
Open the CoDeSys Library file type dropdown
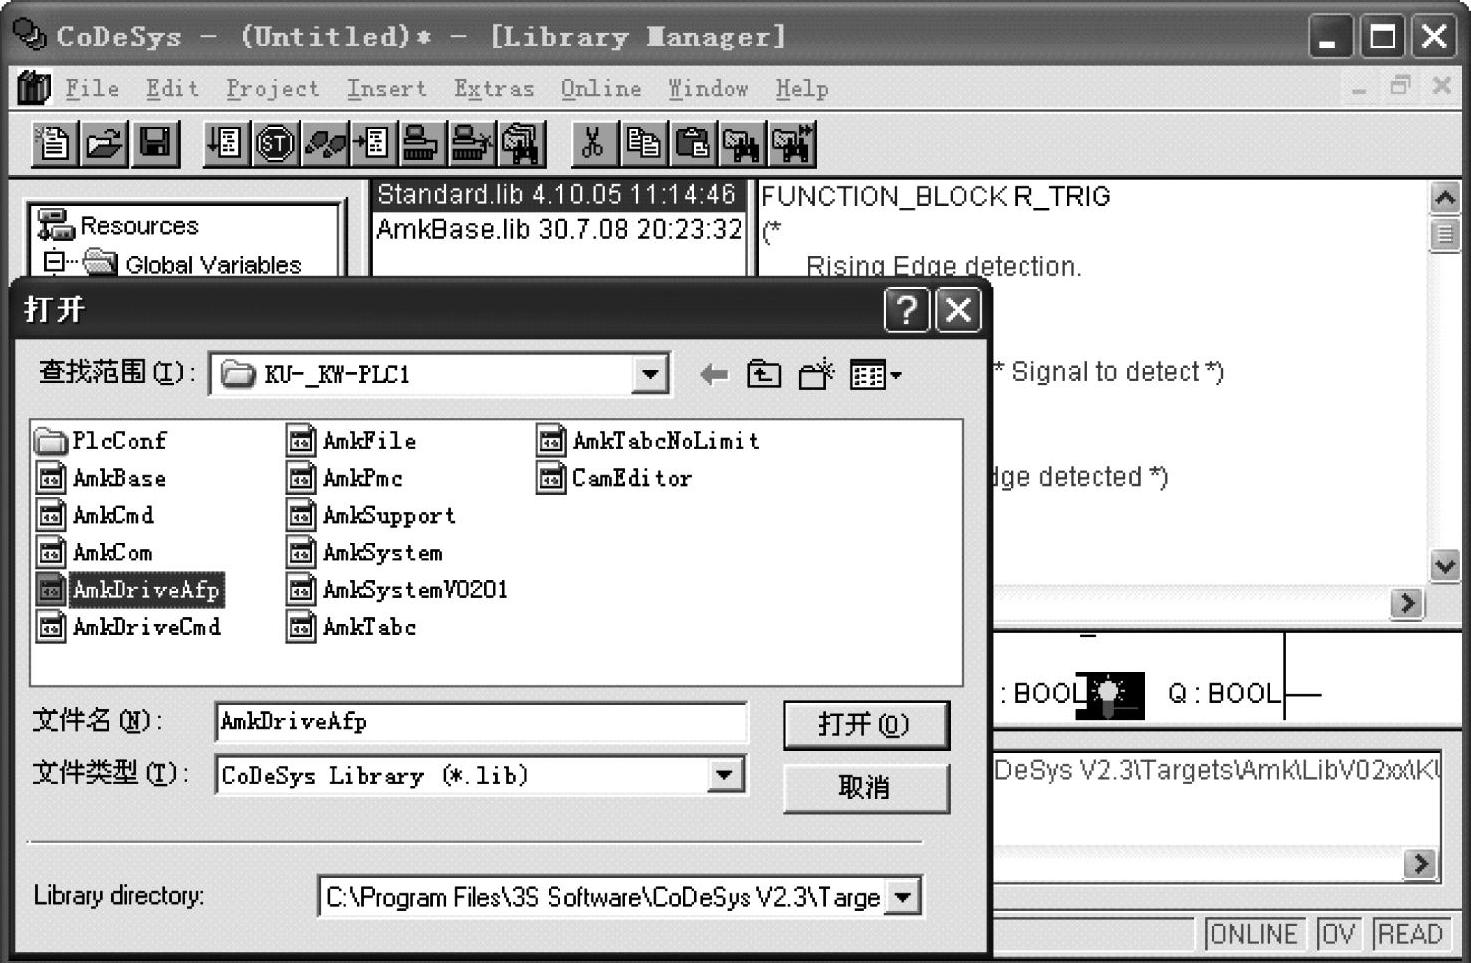[x=725, y=775]
